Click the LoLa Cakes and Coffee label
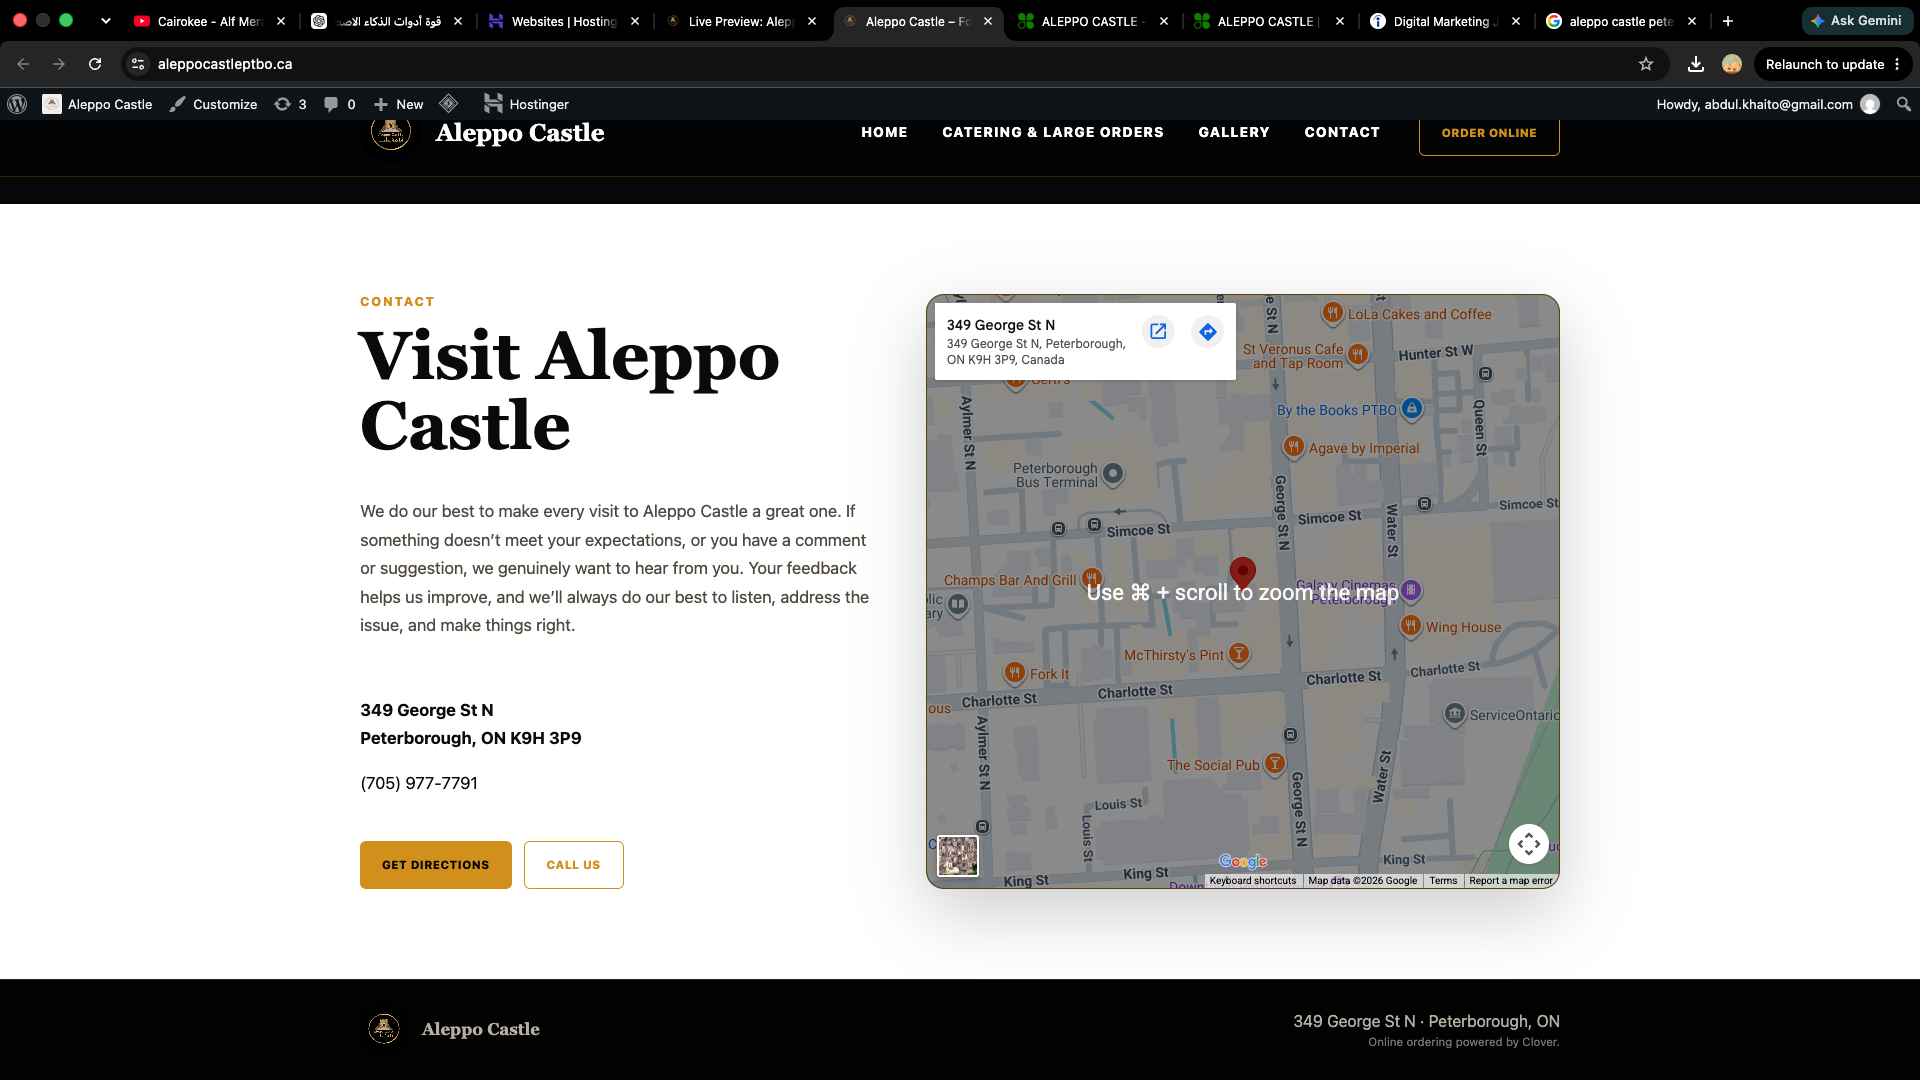1920x1080 pixels. [x=1419, y=314]
